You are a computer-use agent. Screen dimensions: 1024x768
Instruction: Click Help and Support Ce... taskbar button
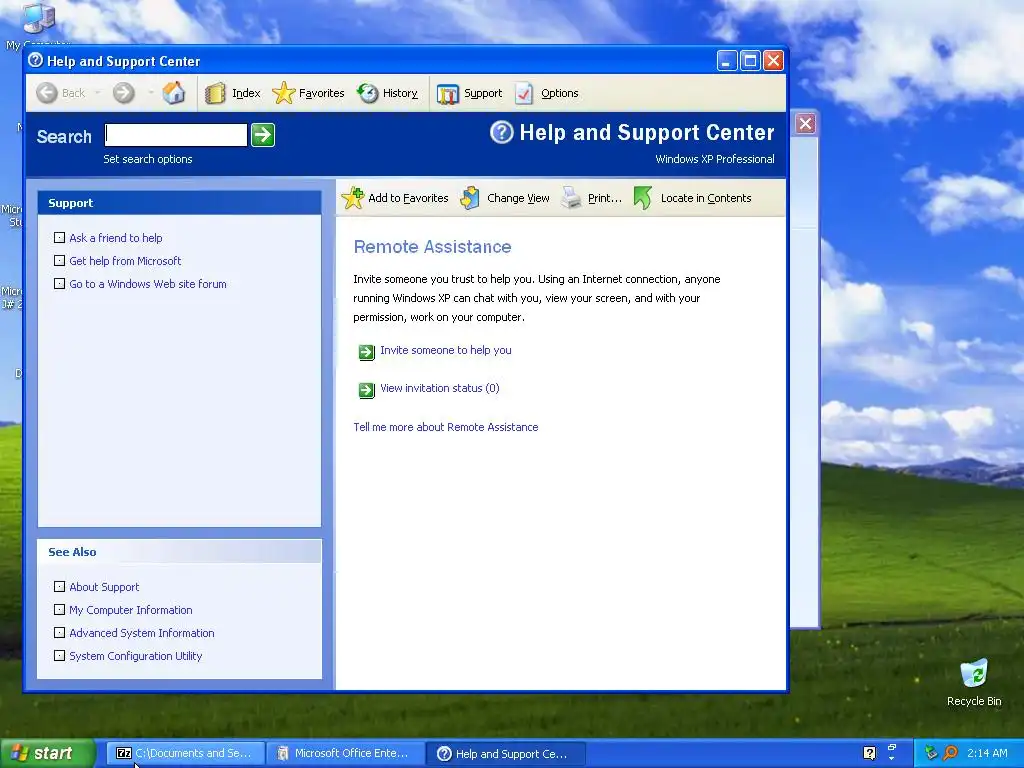[506, 754]
